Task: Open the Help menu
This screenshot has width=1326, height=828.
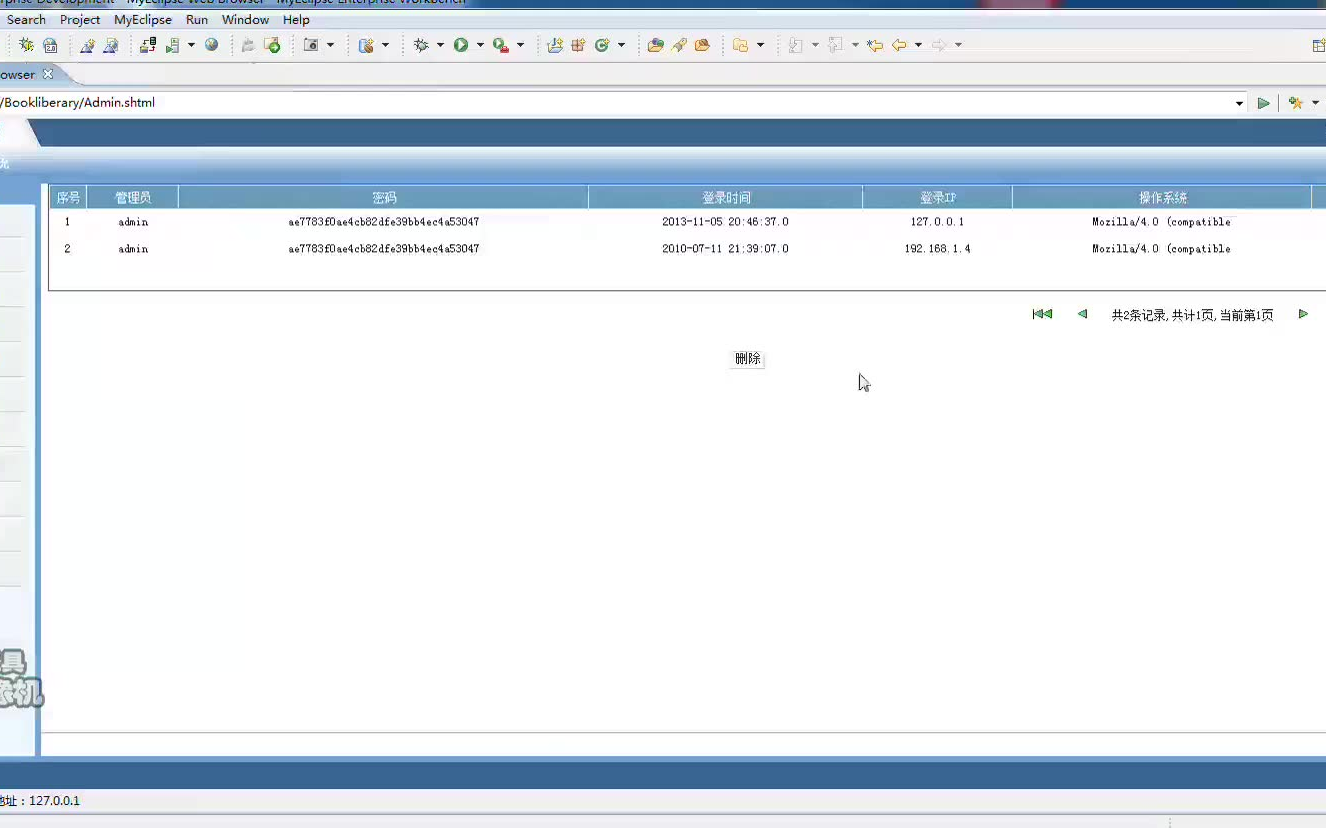Action: [x=296, y=20]
